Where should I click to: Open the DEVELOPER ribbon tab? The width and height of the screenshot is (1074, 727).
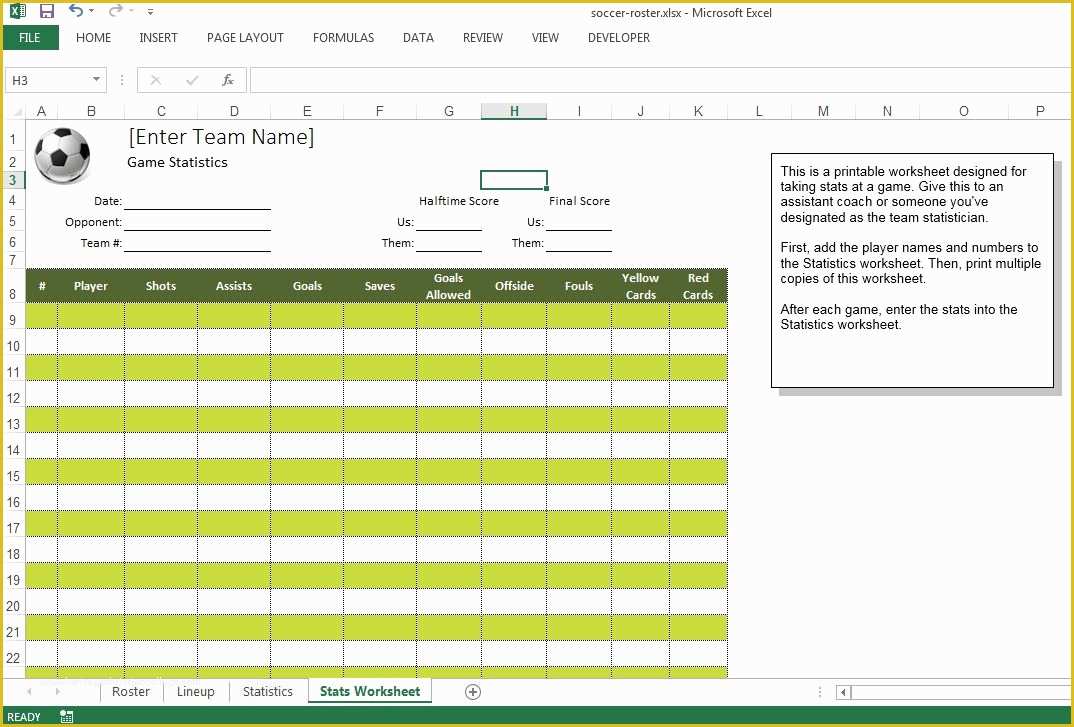click(x=618, y=37)
